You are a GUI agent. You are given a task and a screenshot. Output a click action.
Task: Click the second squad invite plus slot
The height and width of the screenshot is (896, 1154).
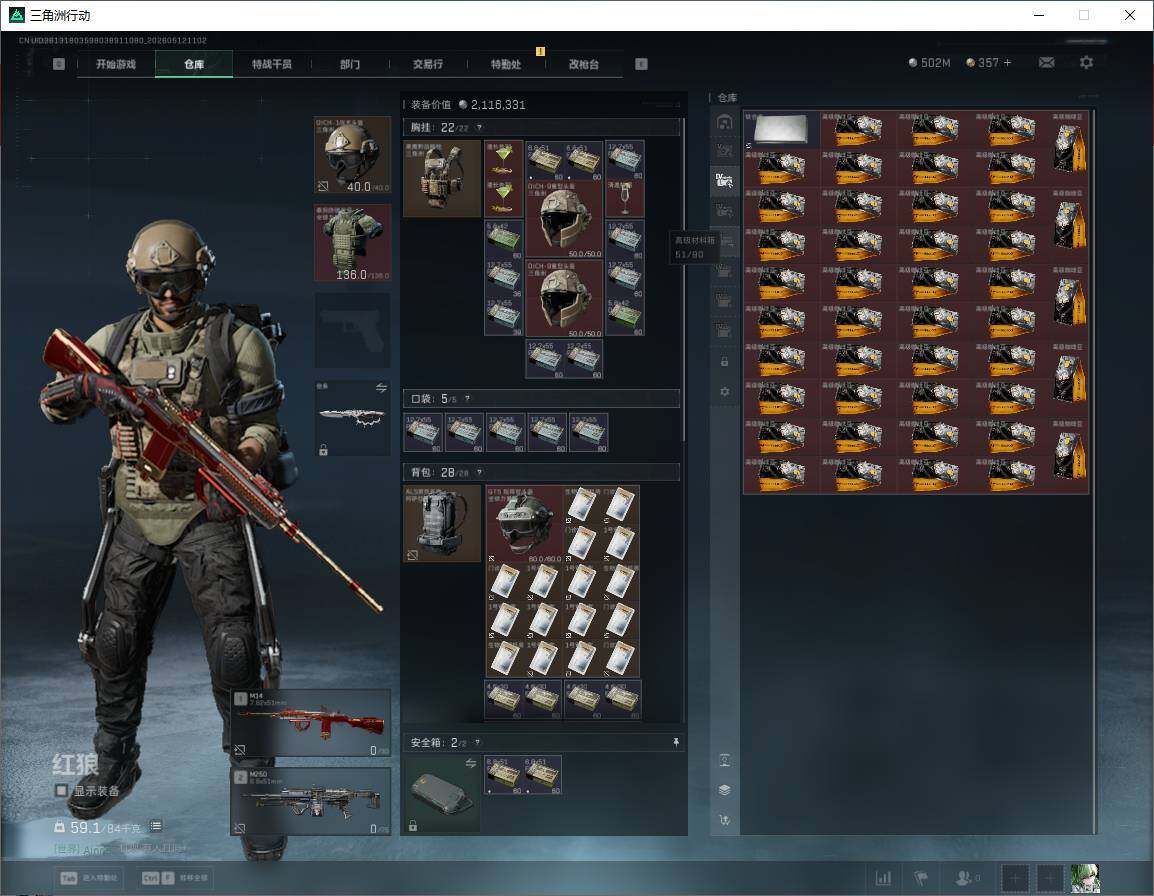tap(1049, 878)
